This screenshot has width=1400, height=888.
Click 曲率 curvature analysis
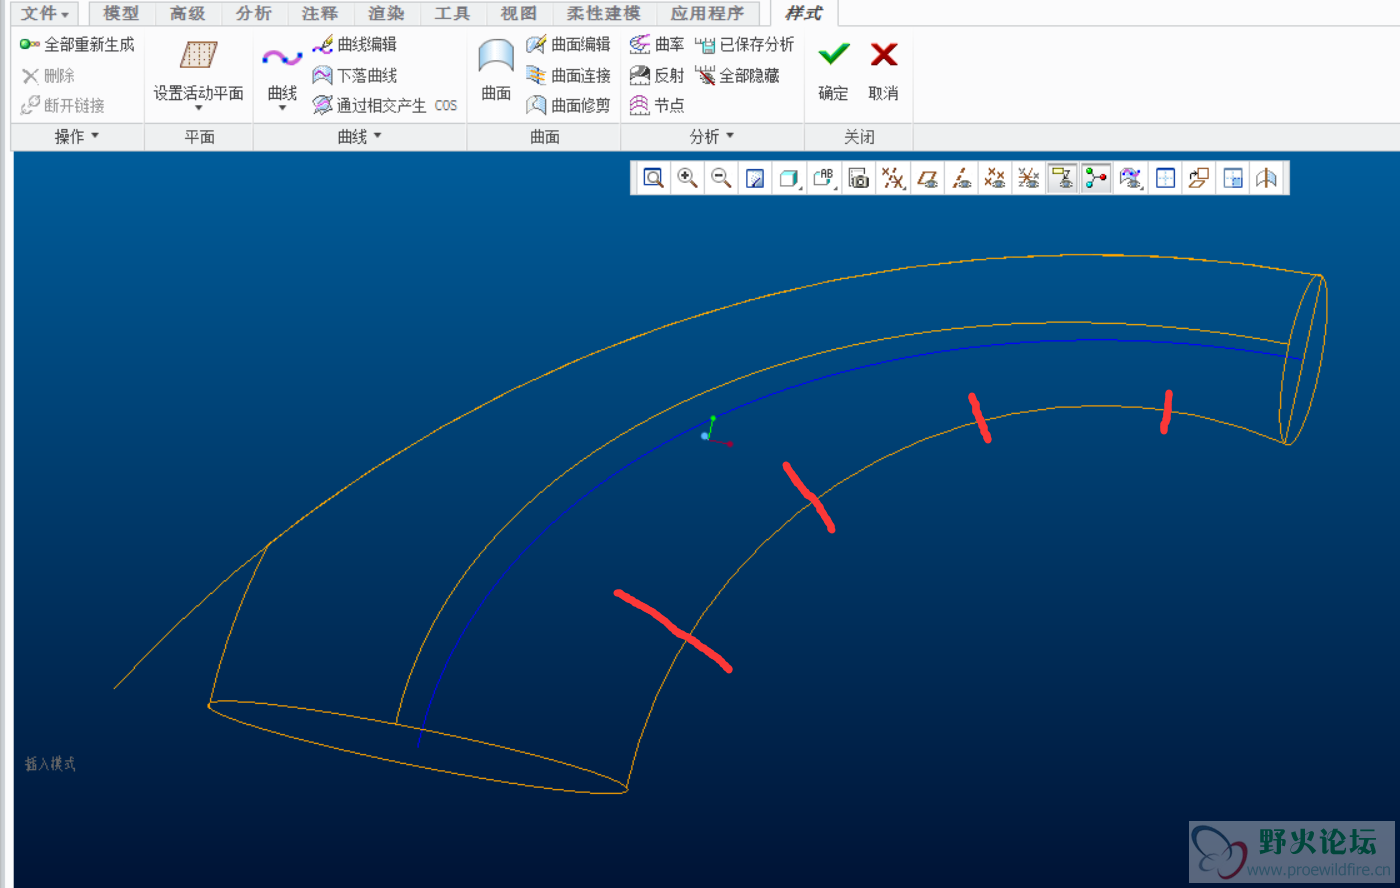657,44
